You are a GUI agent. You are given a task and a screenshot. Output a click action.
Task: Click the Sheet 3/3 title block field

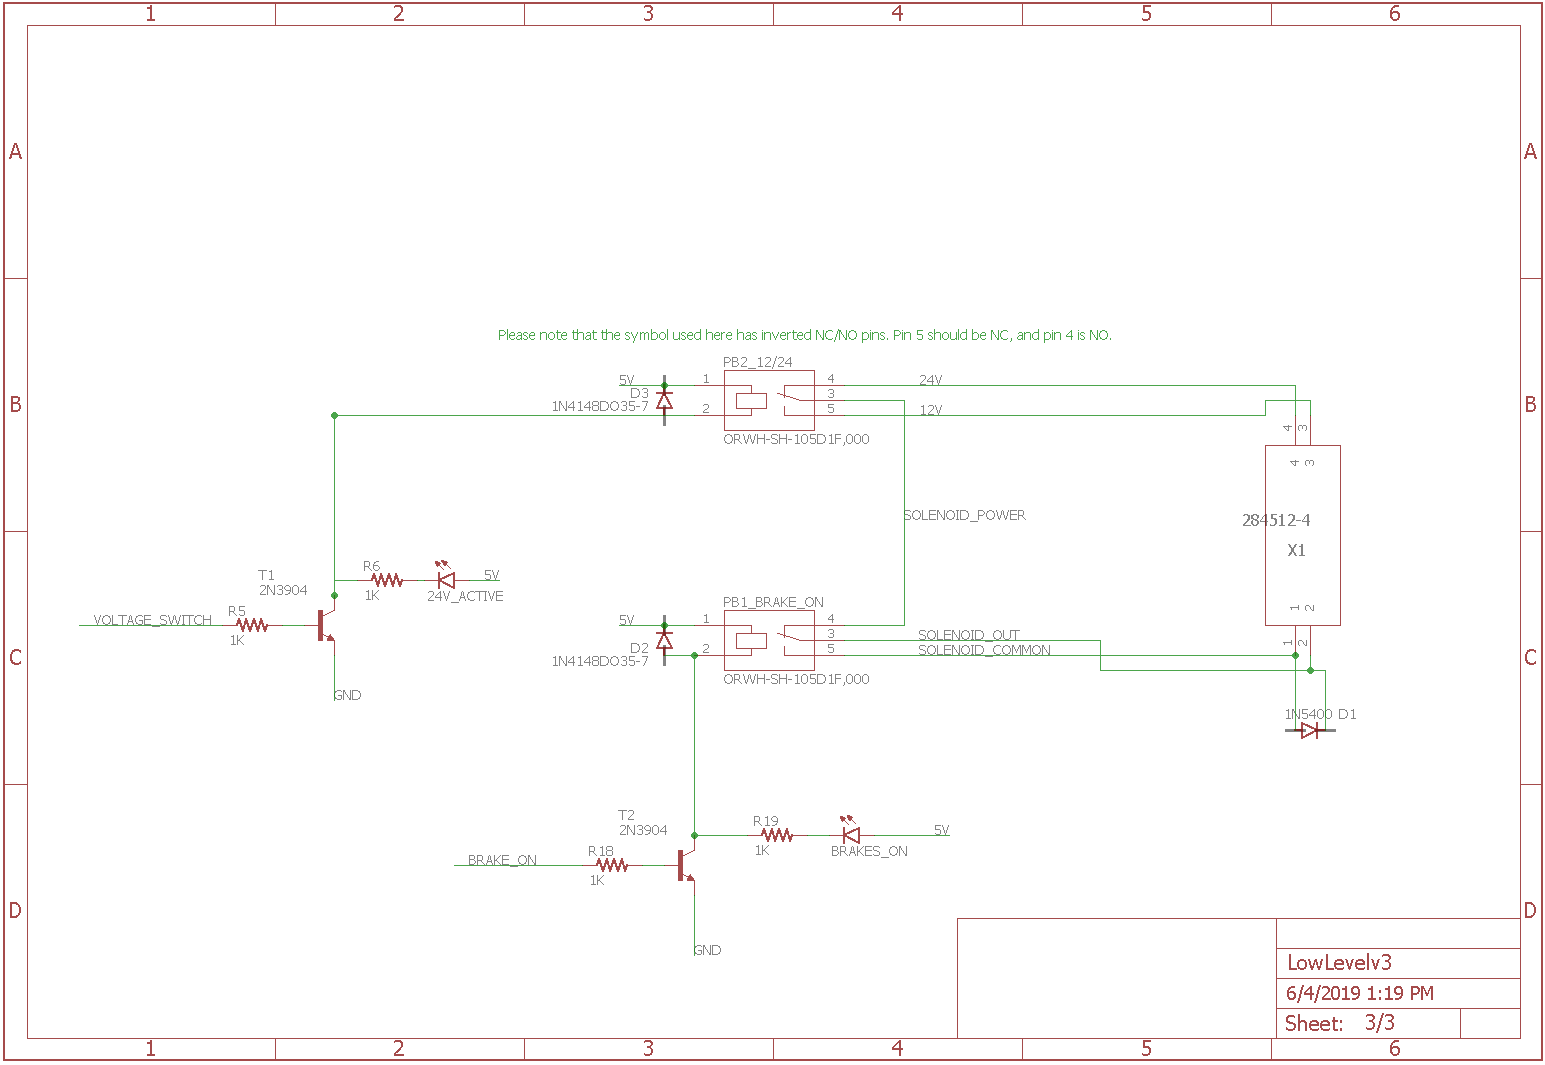[1368, 1023]
